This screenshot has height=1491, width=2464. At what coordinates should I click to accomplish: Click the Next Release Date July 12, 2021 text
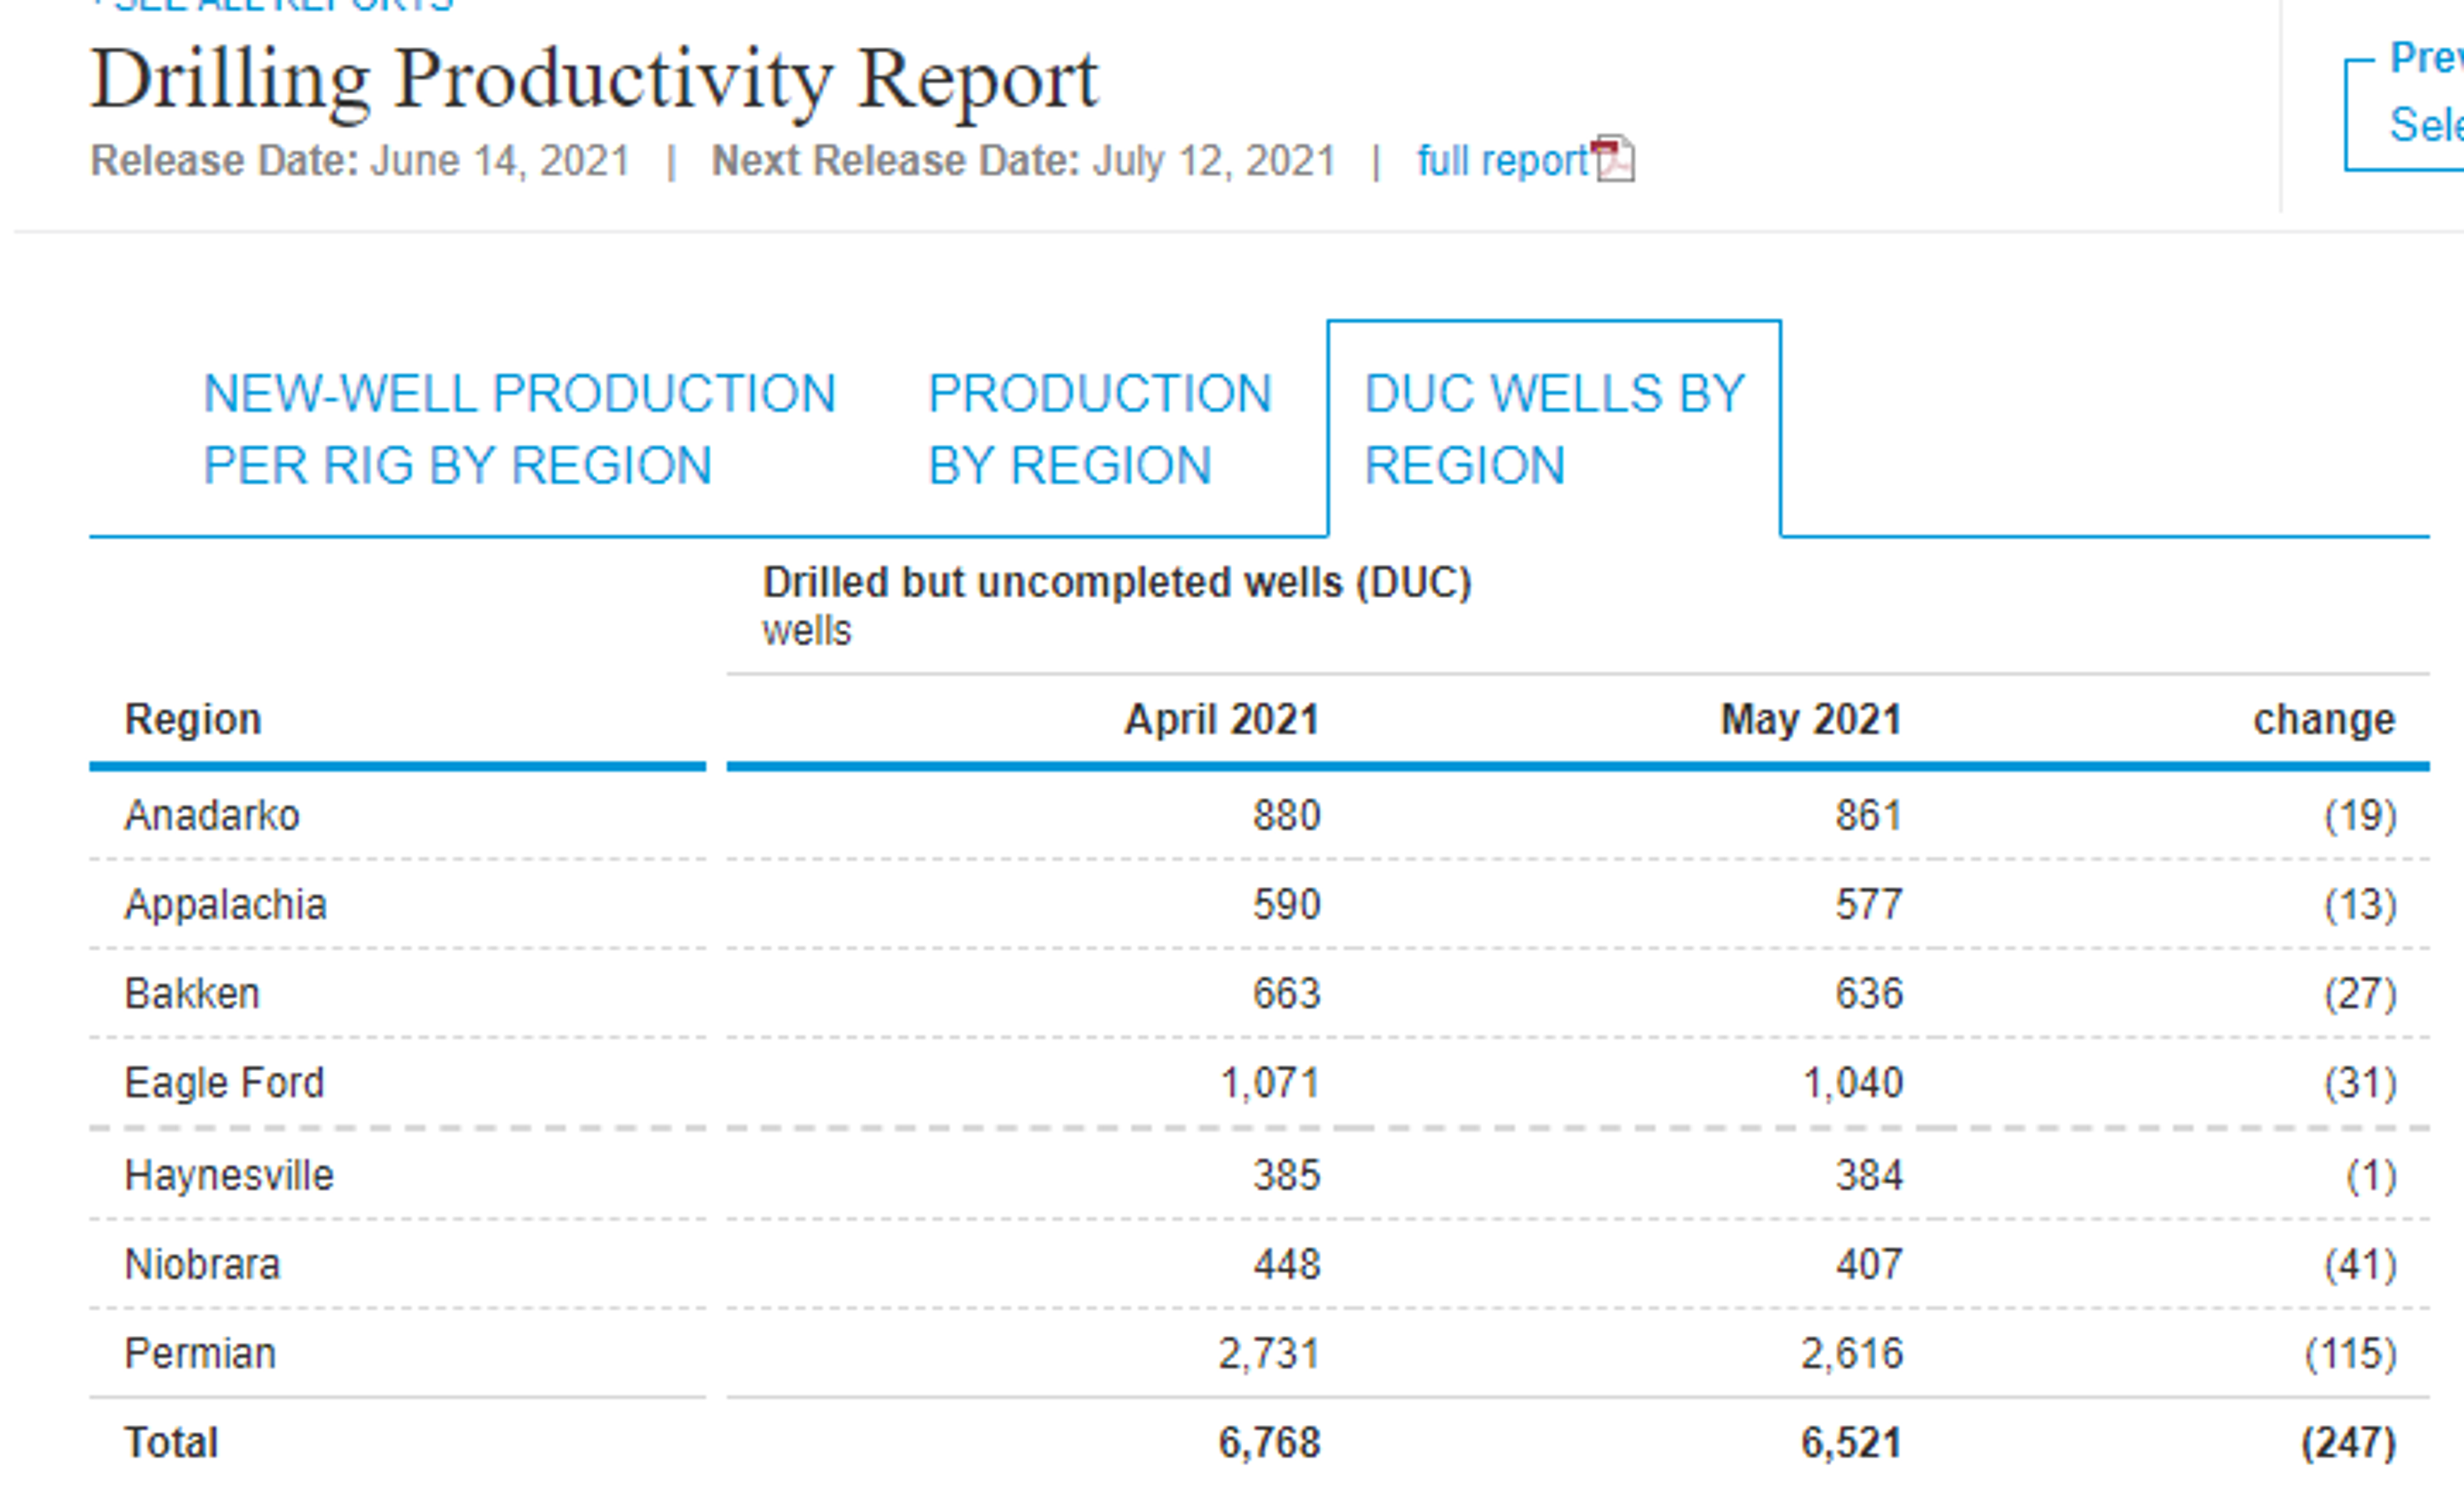pos(1023,161)
